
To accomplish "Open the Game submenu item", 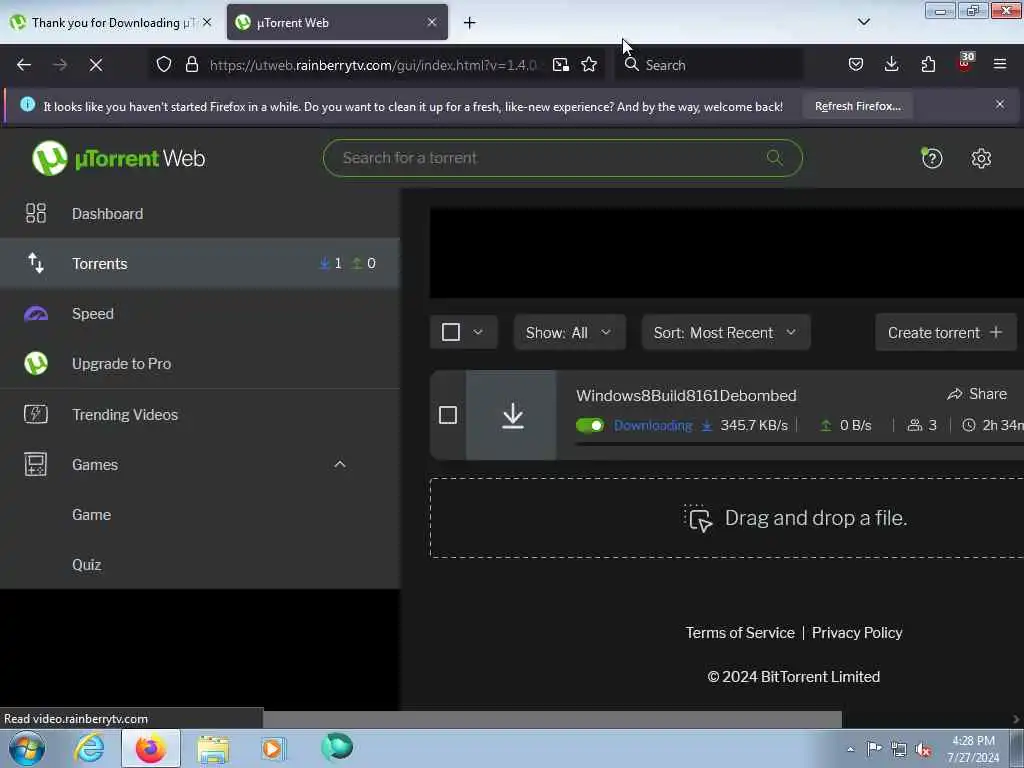I will coord(200,515).
